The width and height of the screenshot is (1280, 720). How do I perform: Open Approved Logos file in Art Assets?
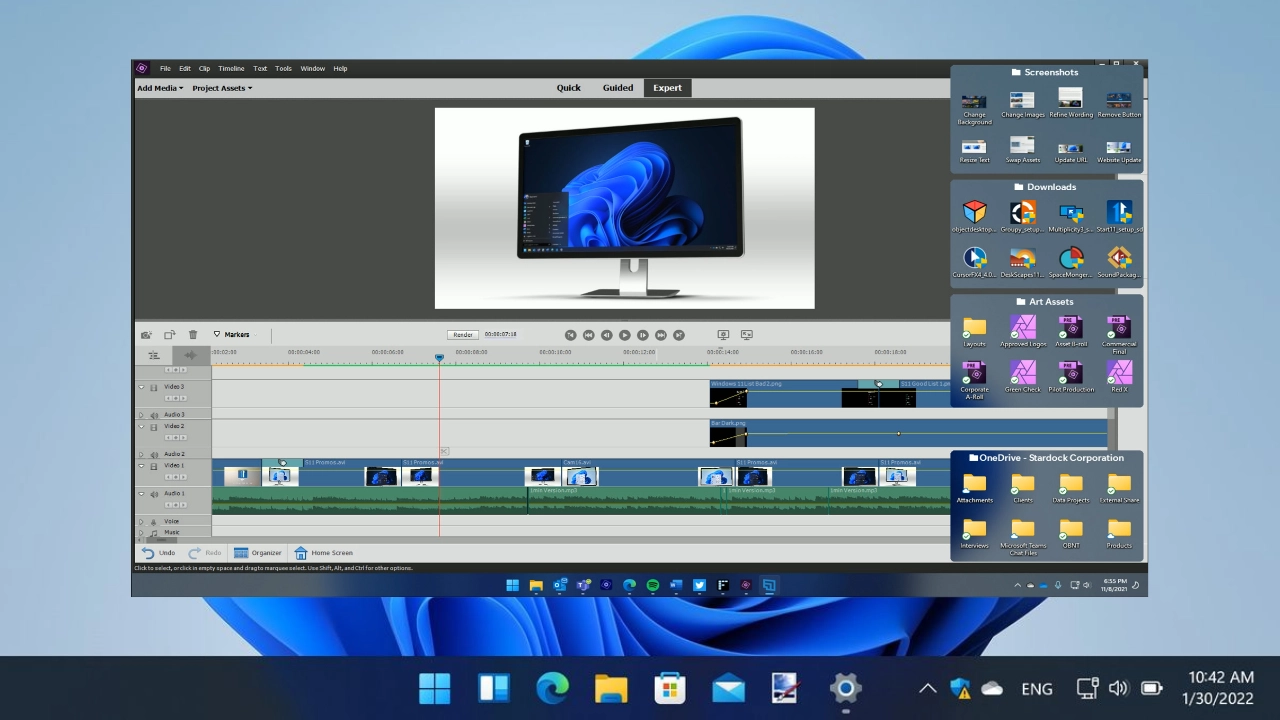click(1022, 331)
